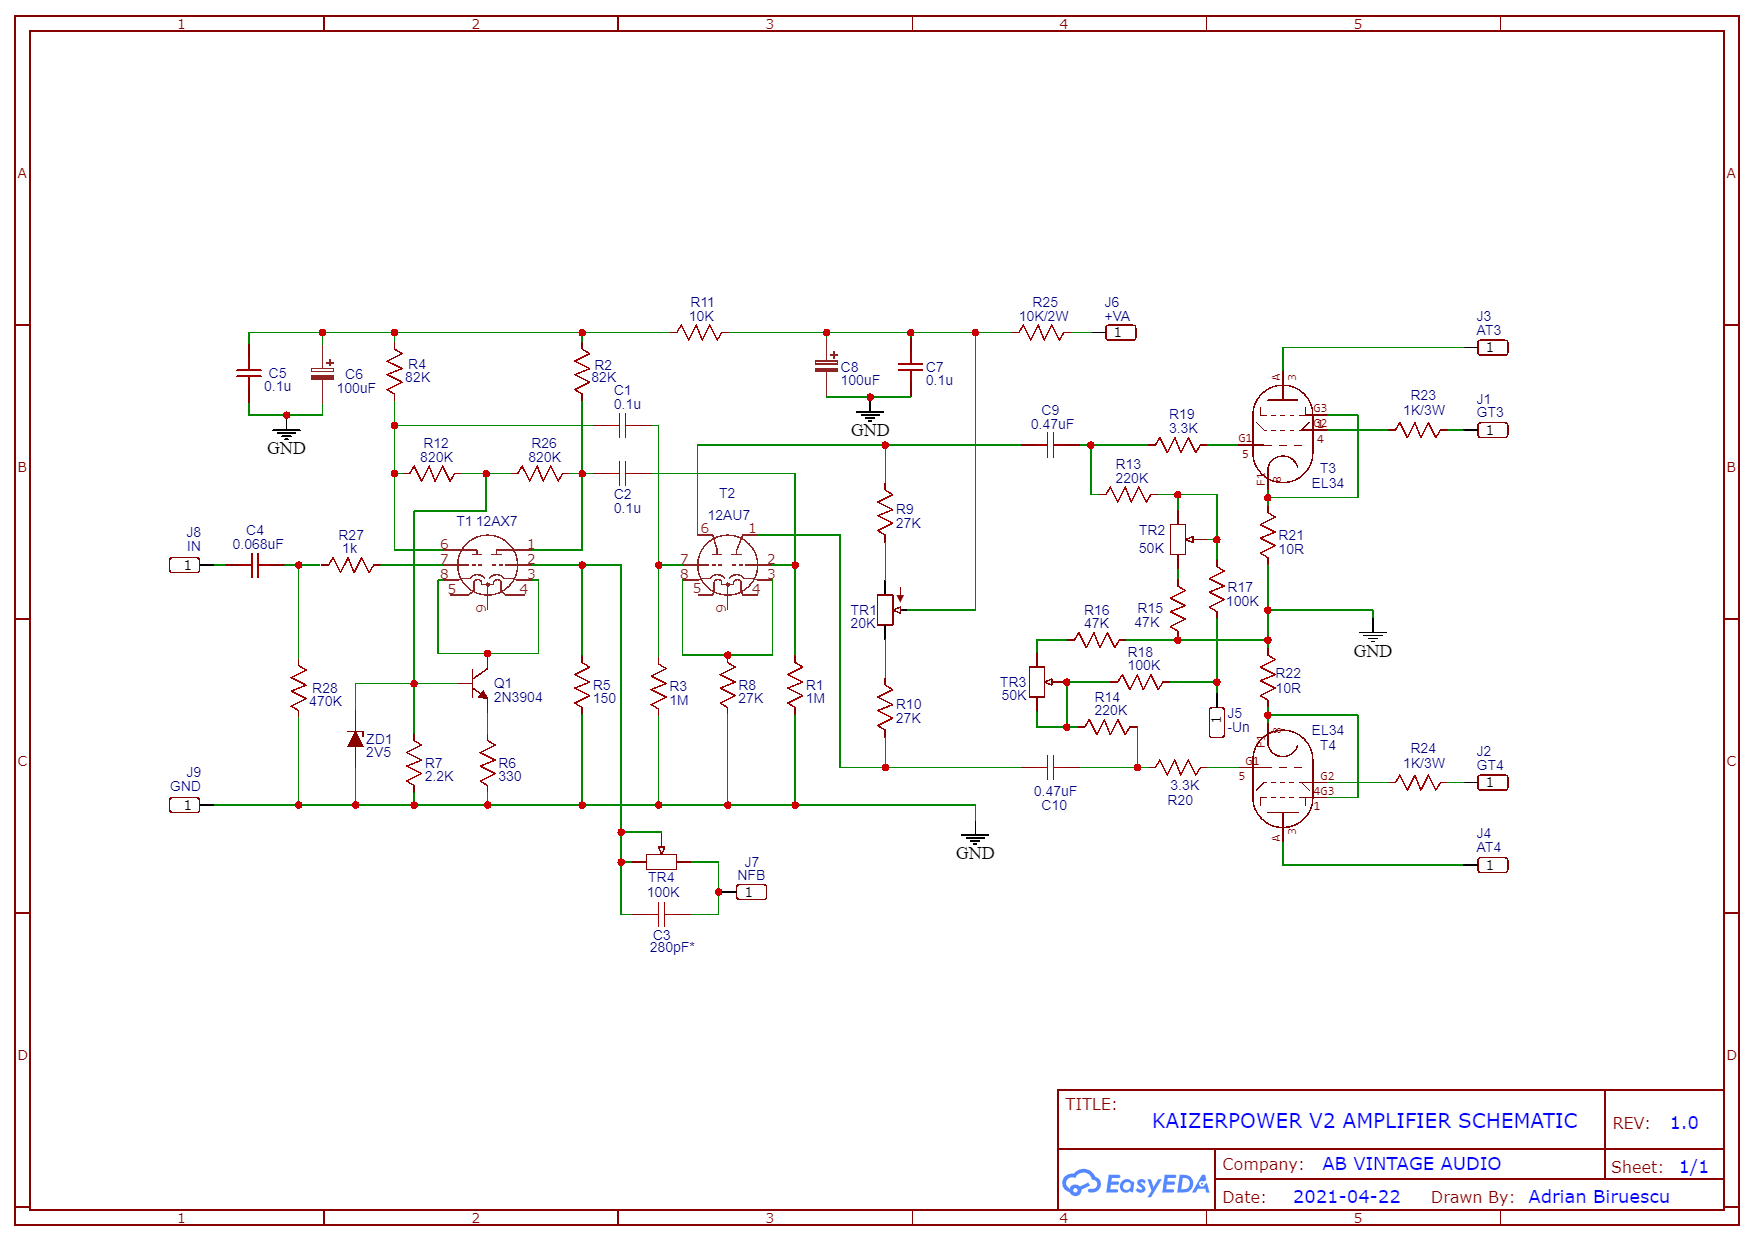This screenshot has width=1754, height=1240.
Task: Select the R11 10K resistor symbol
Action: pos(700,333)
